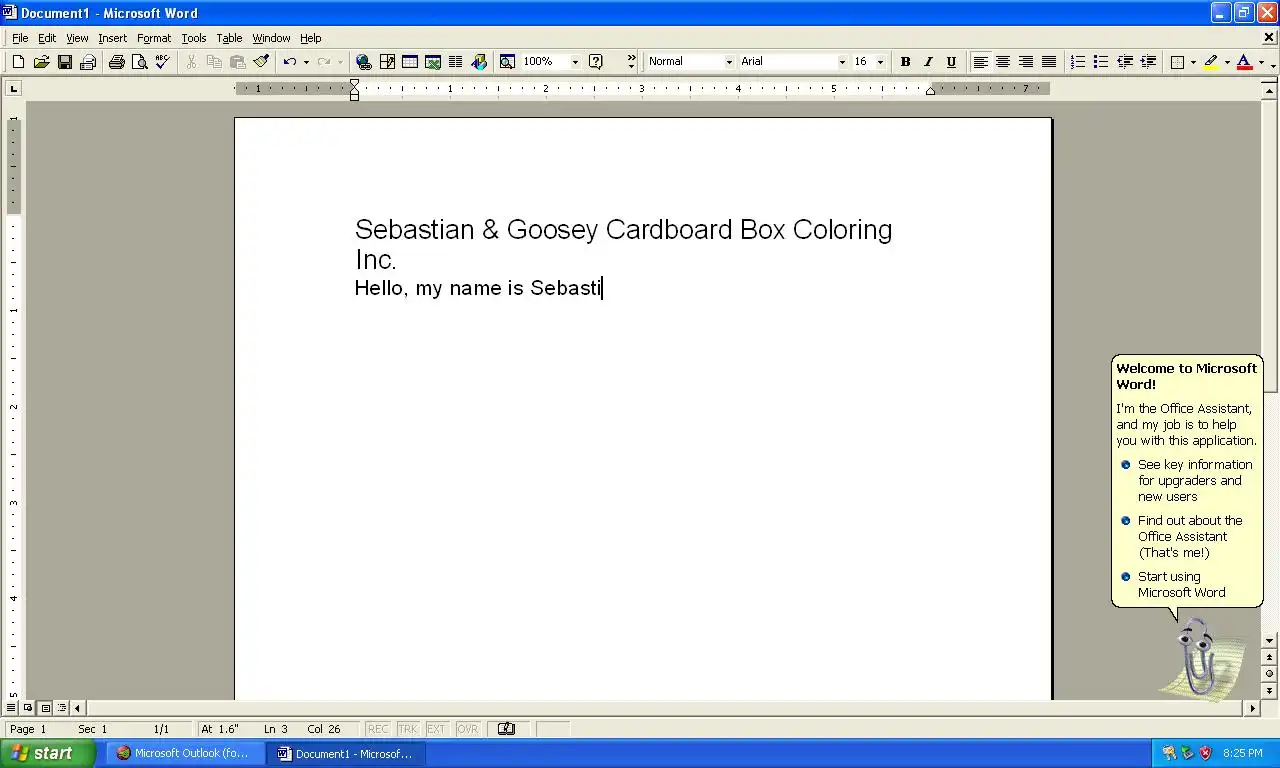Run Spelling and Grammar check

coord(162,62)
